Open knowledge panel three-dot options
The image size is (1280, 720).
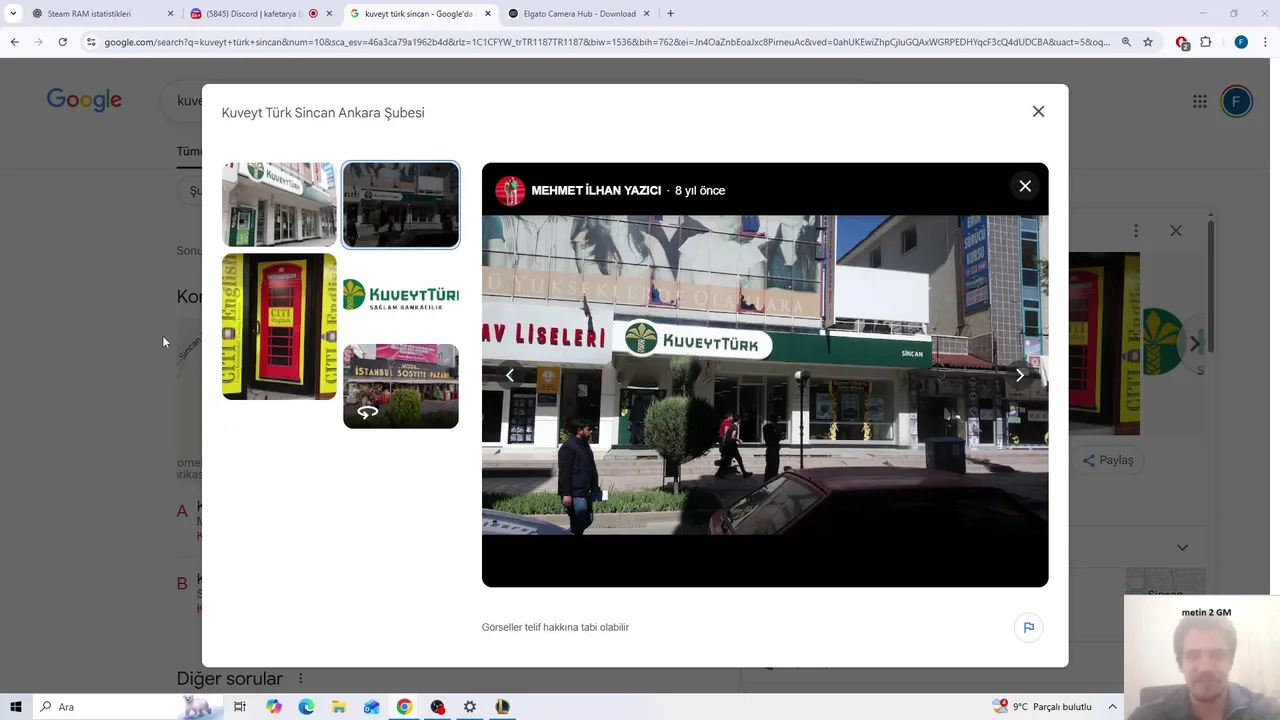(x=1136, y=231)
